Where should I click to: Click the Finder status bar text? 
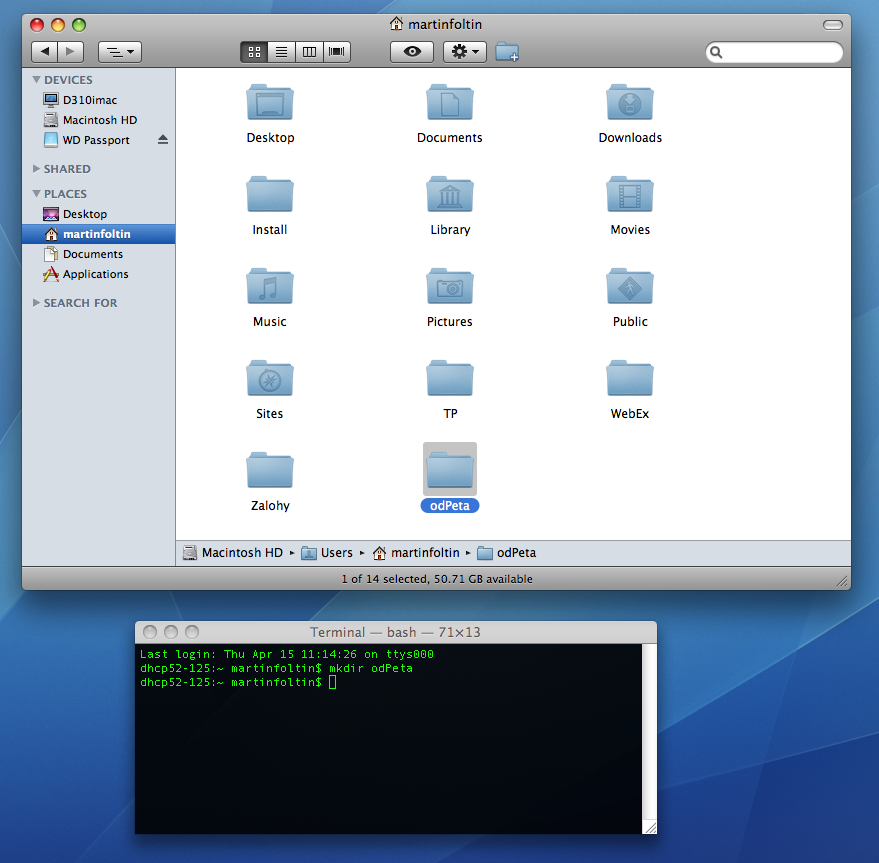click(437, 579)
